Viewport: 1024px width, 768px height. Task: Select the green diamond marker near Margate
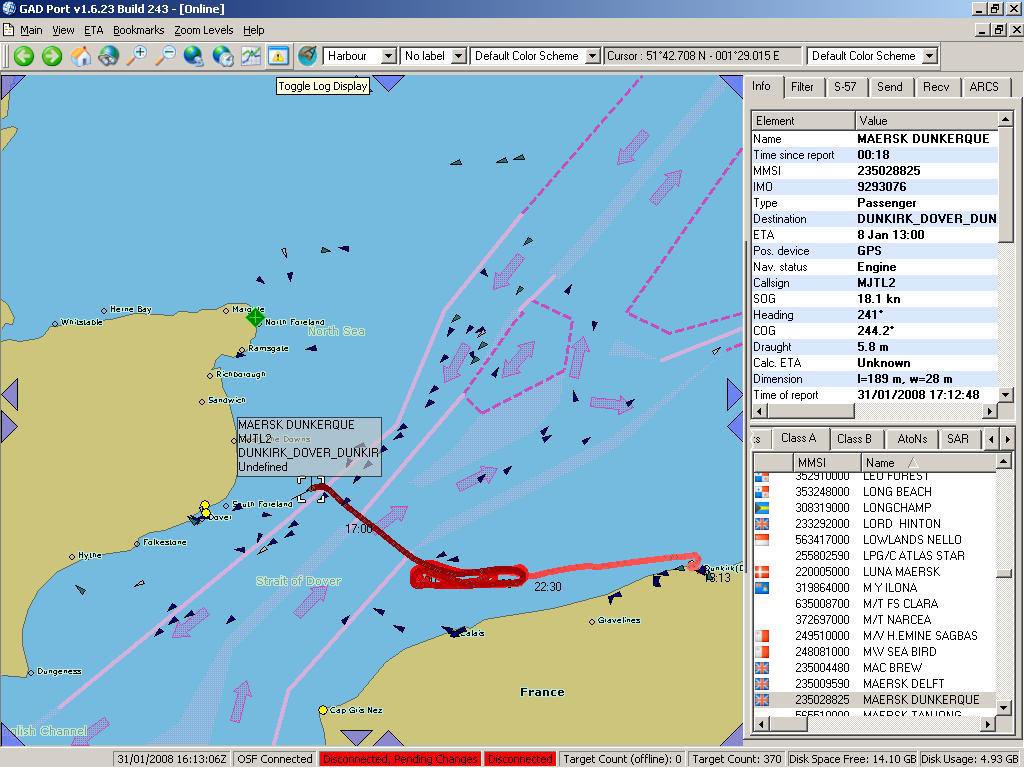pos(255,318)
